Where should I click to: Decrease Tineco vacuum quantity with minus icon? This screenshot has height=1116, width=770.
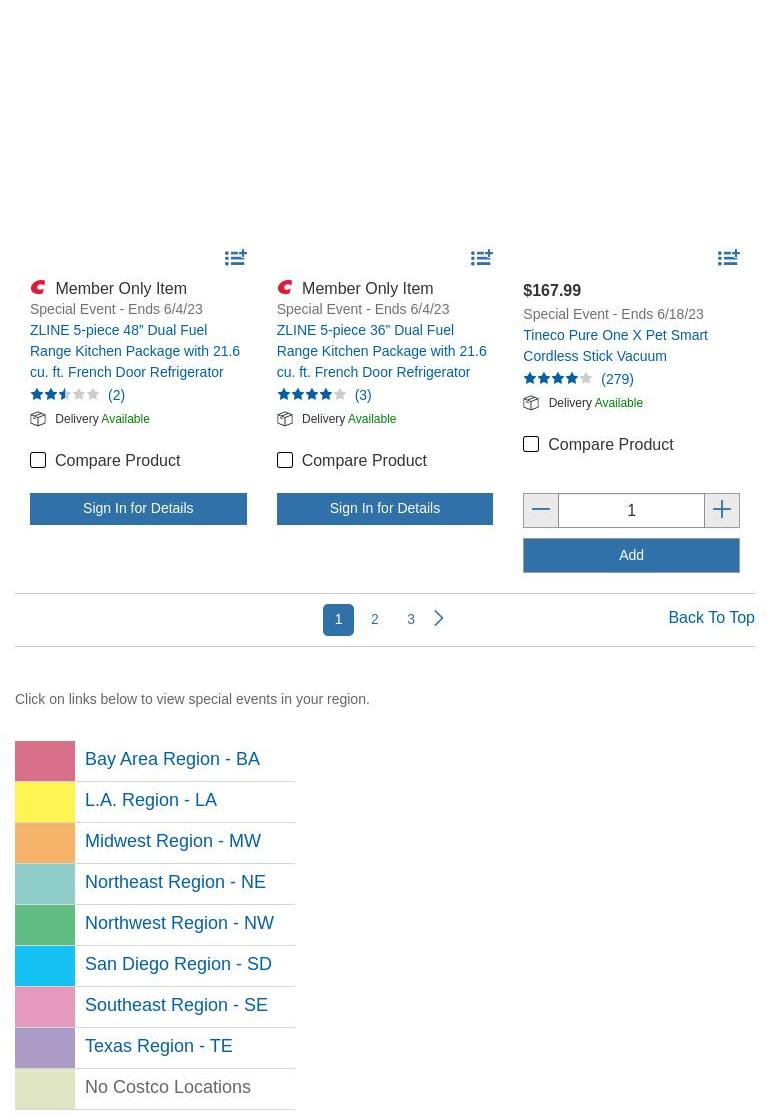coord(541,510)
